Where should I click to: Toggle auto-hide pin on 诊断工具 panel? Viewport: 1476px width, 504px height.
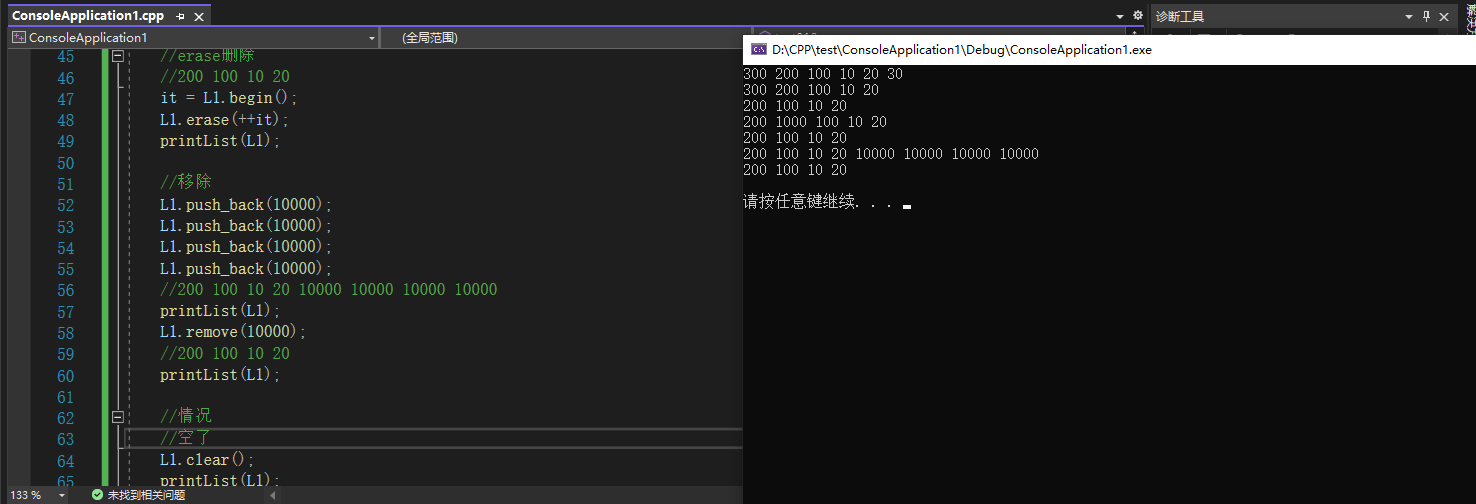(1426, 16)
